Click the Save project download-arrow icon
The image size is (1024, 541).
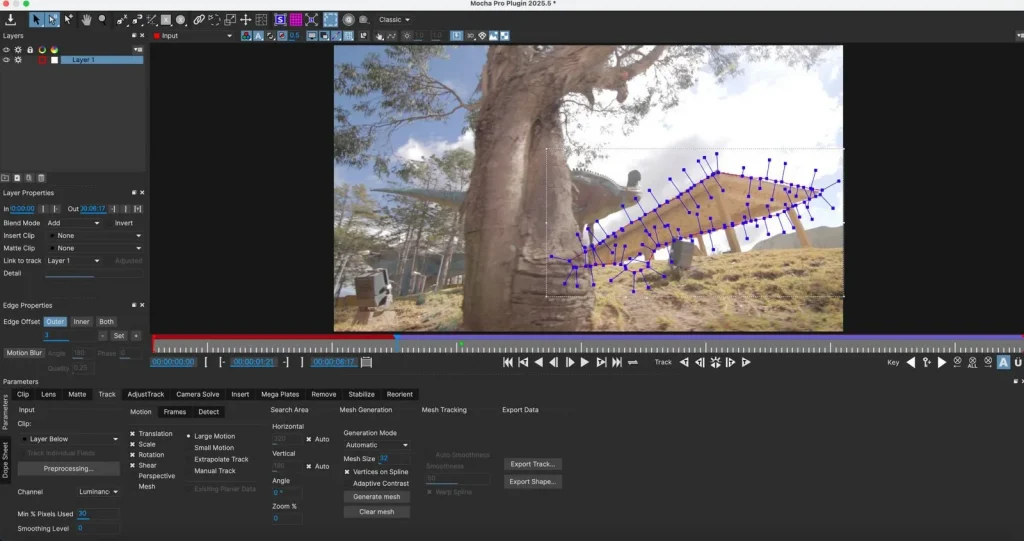tap(10, 20)
